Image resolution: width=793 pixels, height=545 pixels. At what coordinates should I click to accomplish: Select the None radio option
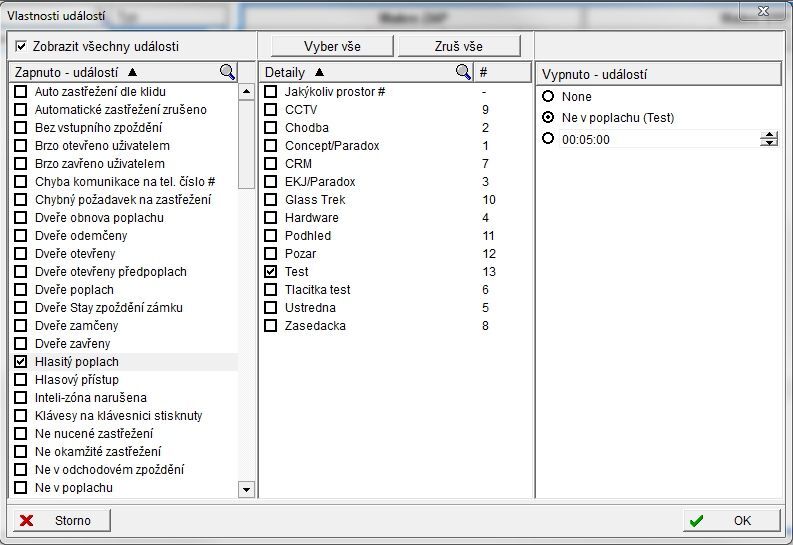coord(548,97)
